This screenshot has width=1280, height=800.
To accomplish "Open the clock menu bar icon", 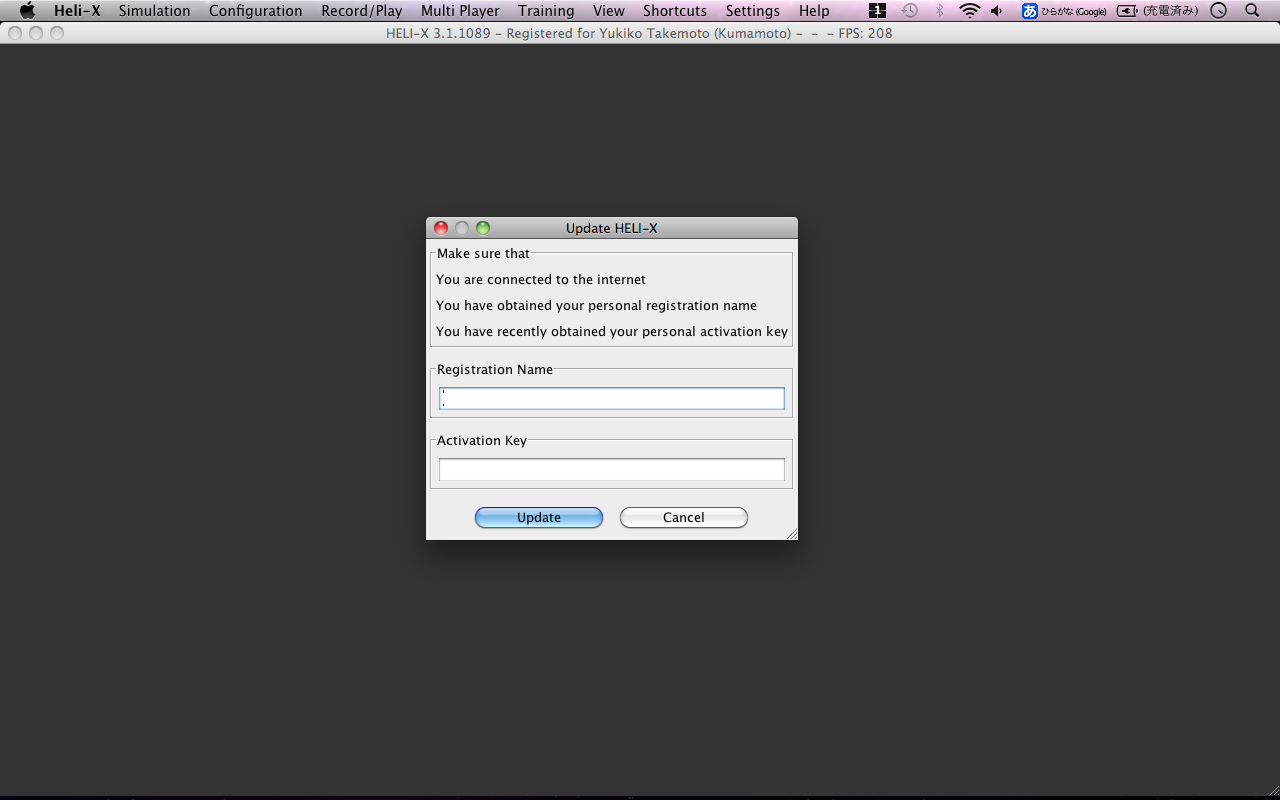I will pyautogui.click(x=1218, y=11).
